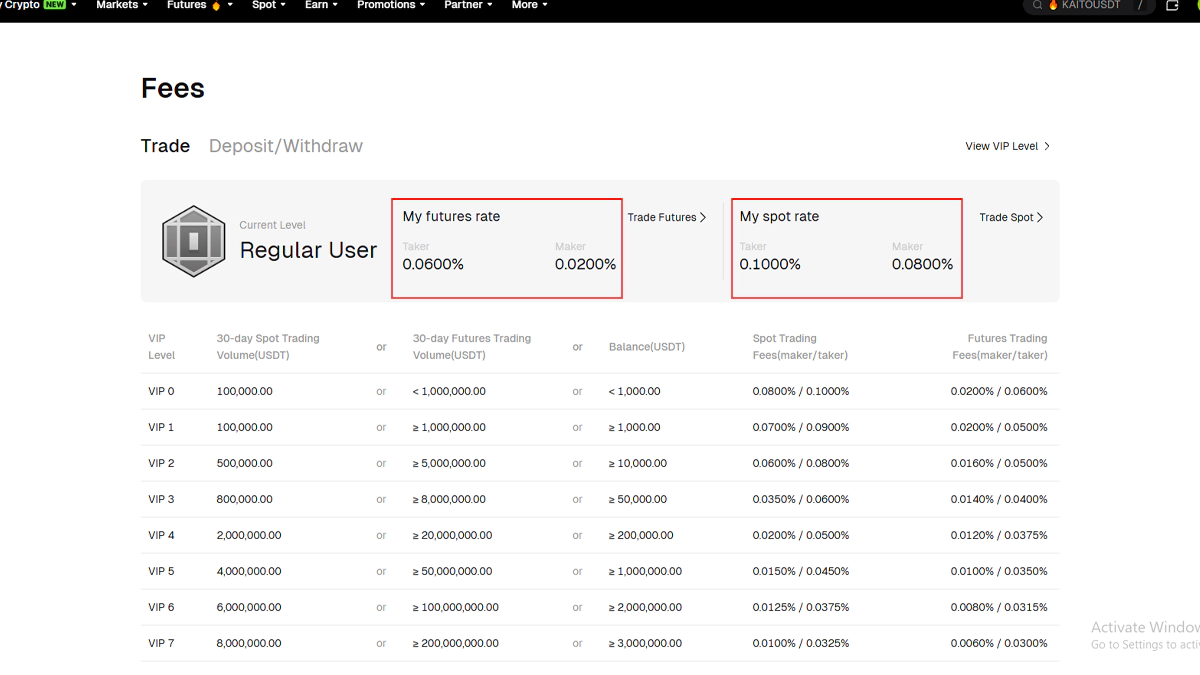Click the VIP 3 row in fee table
This screenshot has height=675, width=1200.
598,499
